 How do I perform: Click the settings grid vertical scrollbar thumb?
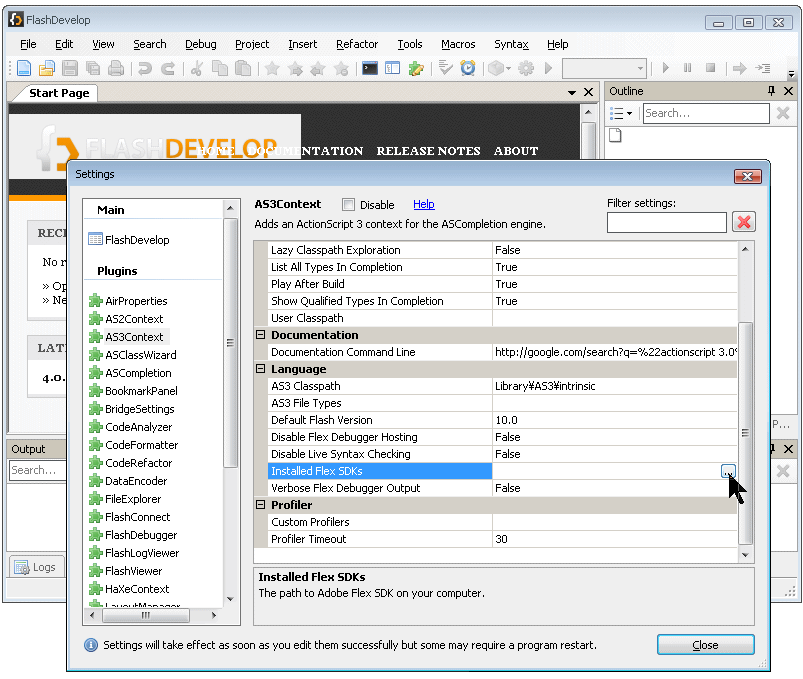click(746, 433)
